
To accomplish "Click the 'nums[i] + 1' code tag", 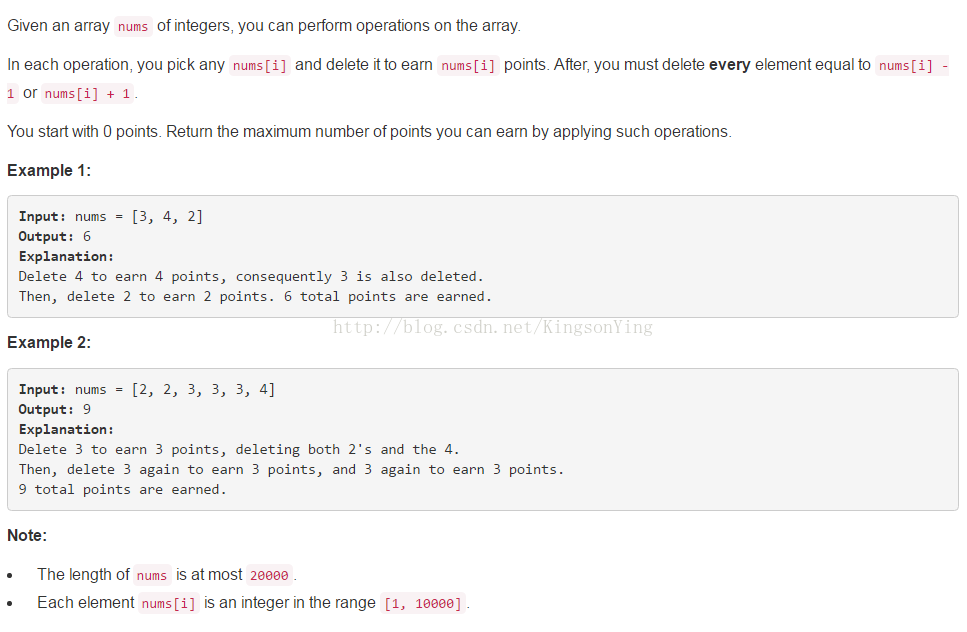I will click(x=88, y=94).
